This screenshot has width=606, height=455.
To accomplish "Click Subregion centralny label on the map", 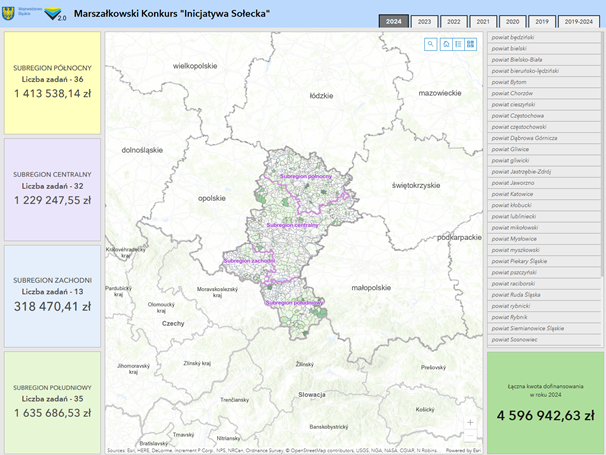I will tap(291, 225).
